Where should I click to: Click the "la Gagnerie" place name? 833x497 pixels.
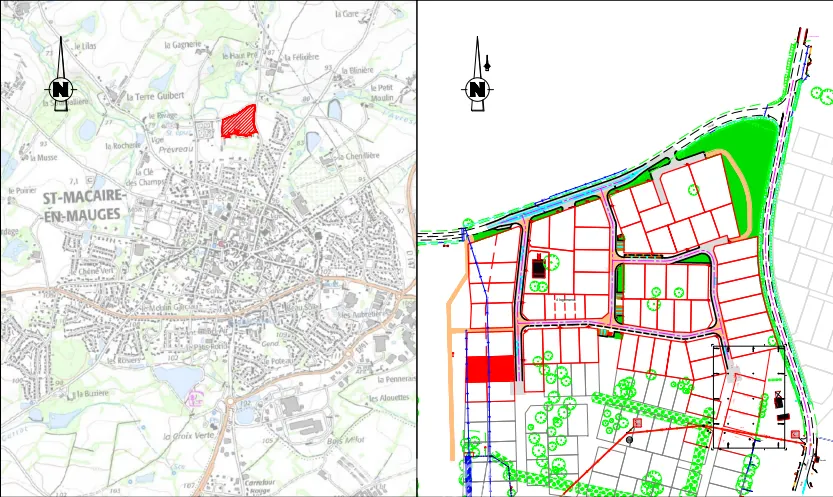pyautogui.click(x=181, y=45)
